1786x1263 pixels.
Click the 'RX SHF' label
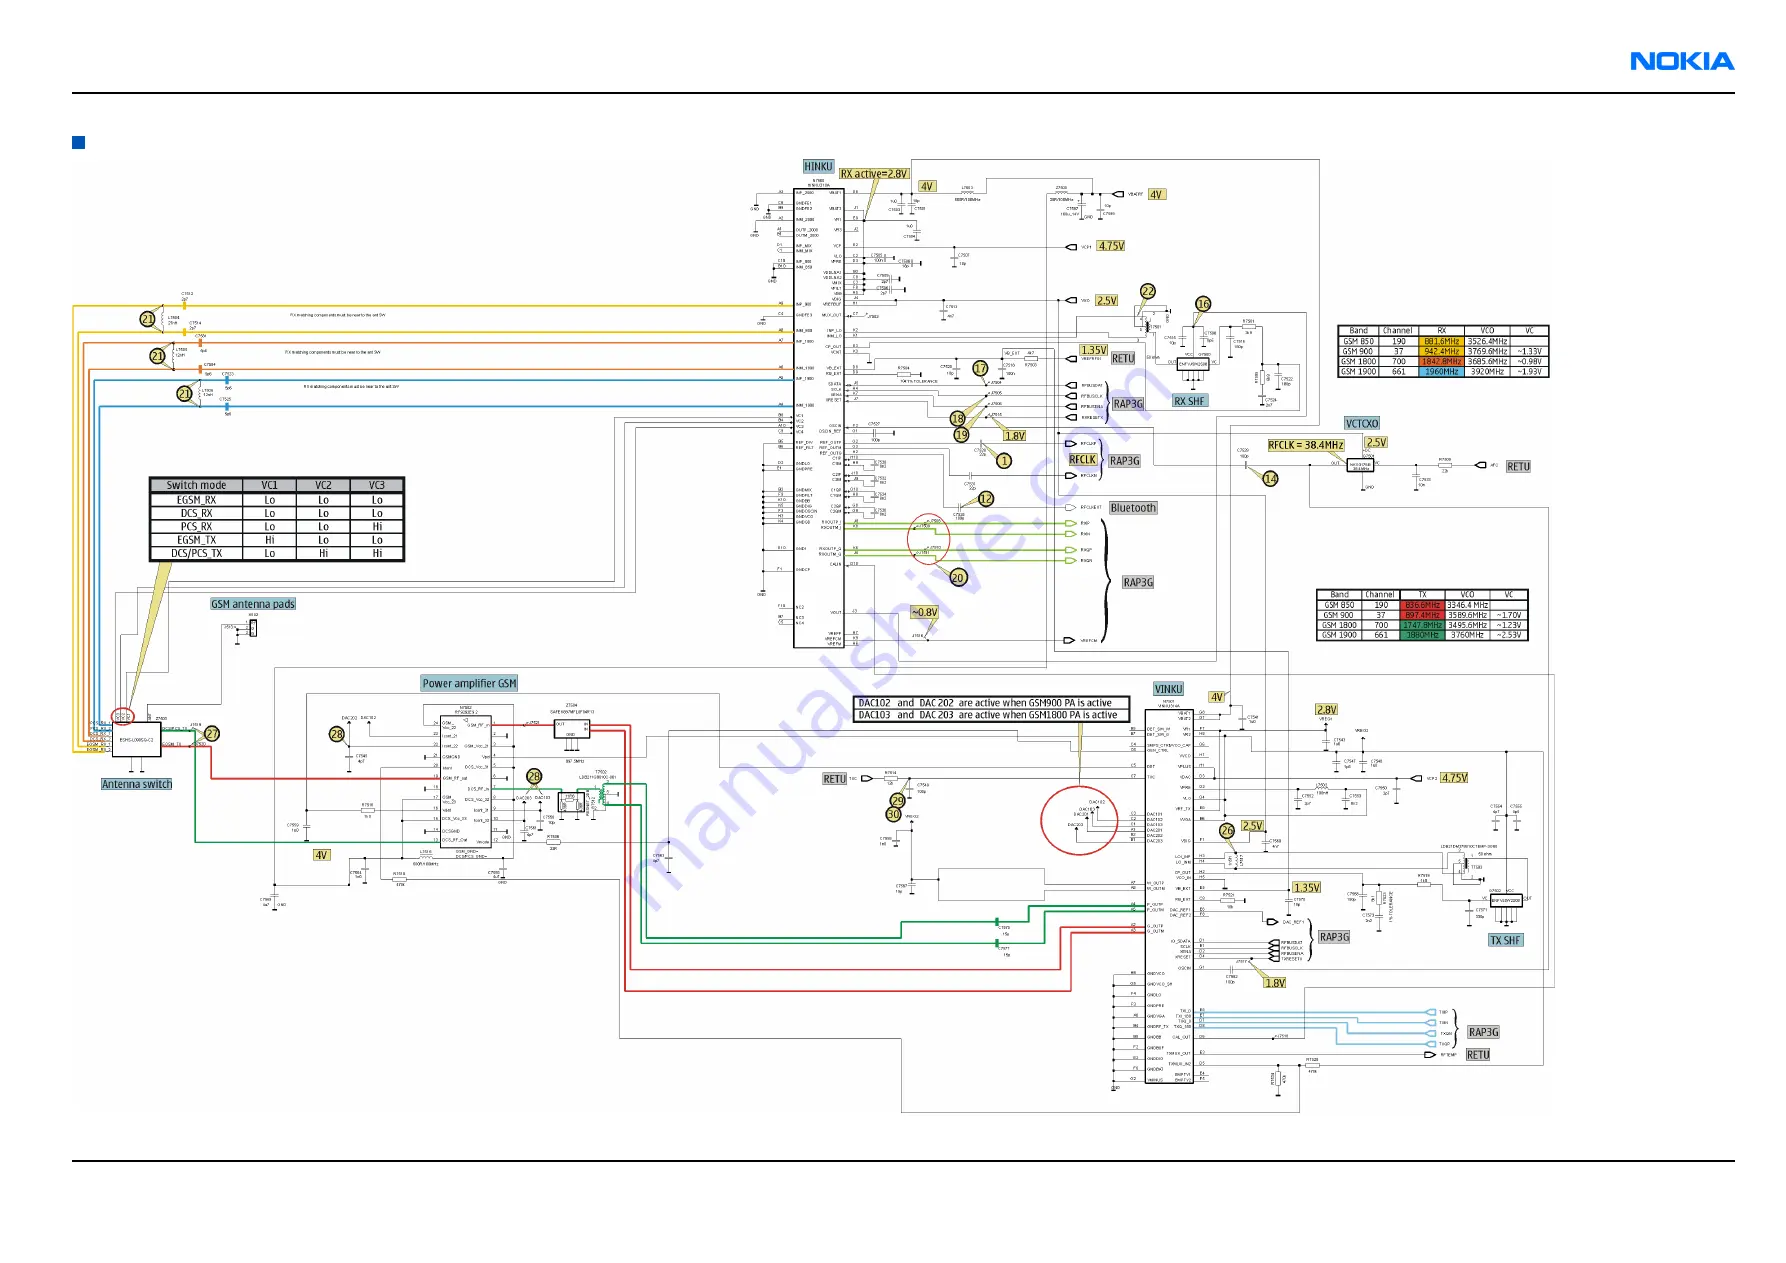pos(1189,401)
